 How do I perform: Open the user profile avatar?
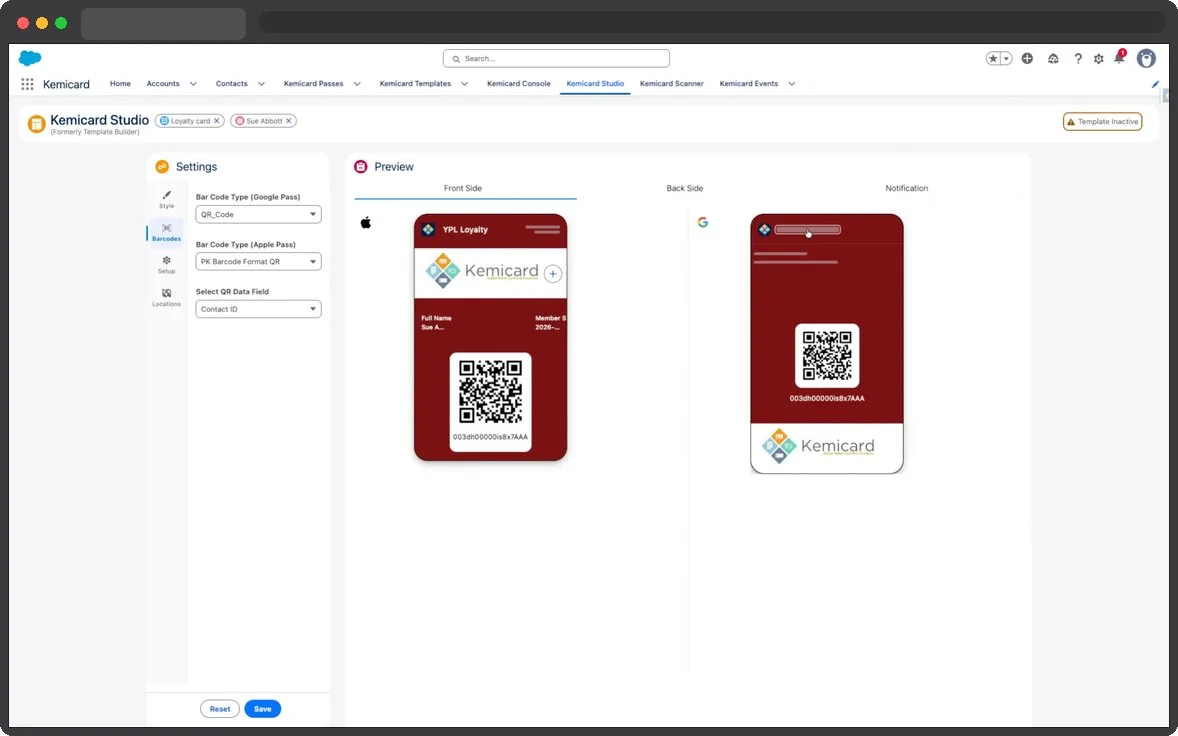point(1146,59)
